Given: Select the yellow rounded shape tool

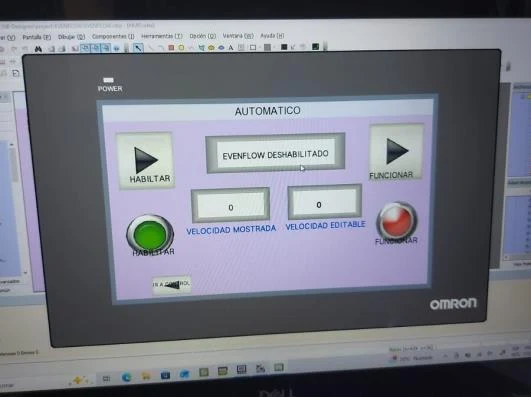Looking at the screenshot, I should [x=181, y=48].
